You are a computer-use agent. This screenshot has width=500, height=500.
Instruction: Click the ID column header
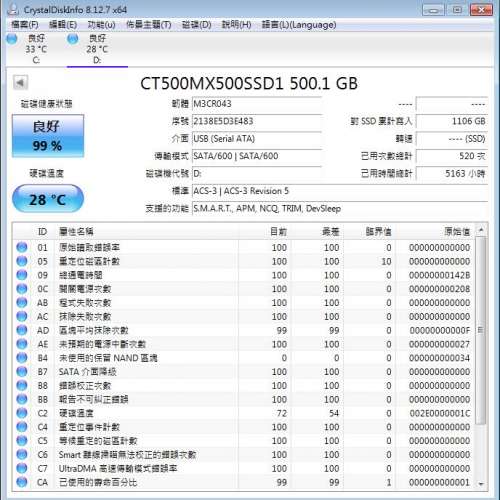tap(42, 231)
